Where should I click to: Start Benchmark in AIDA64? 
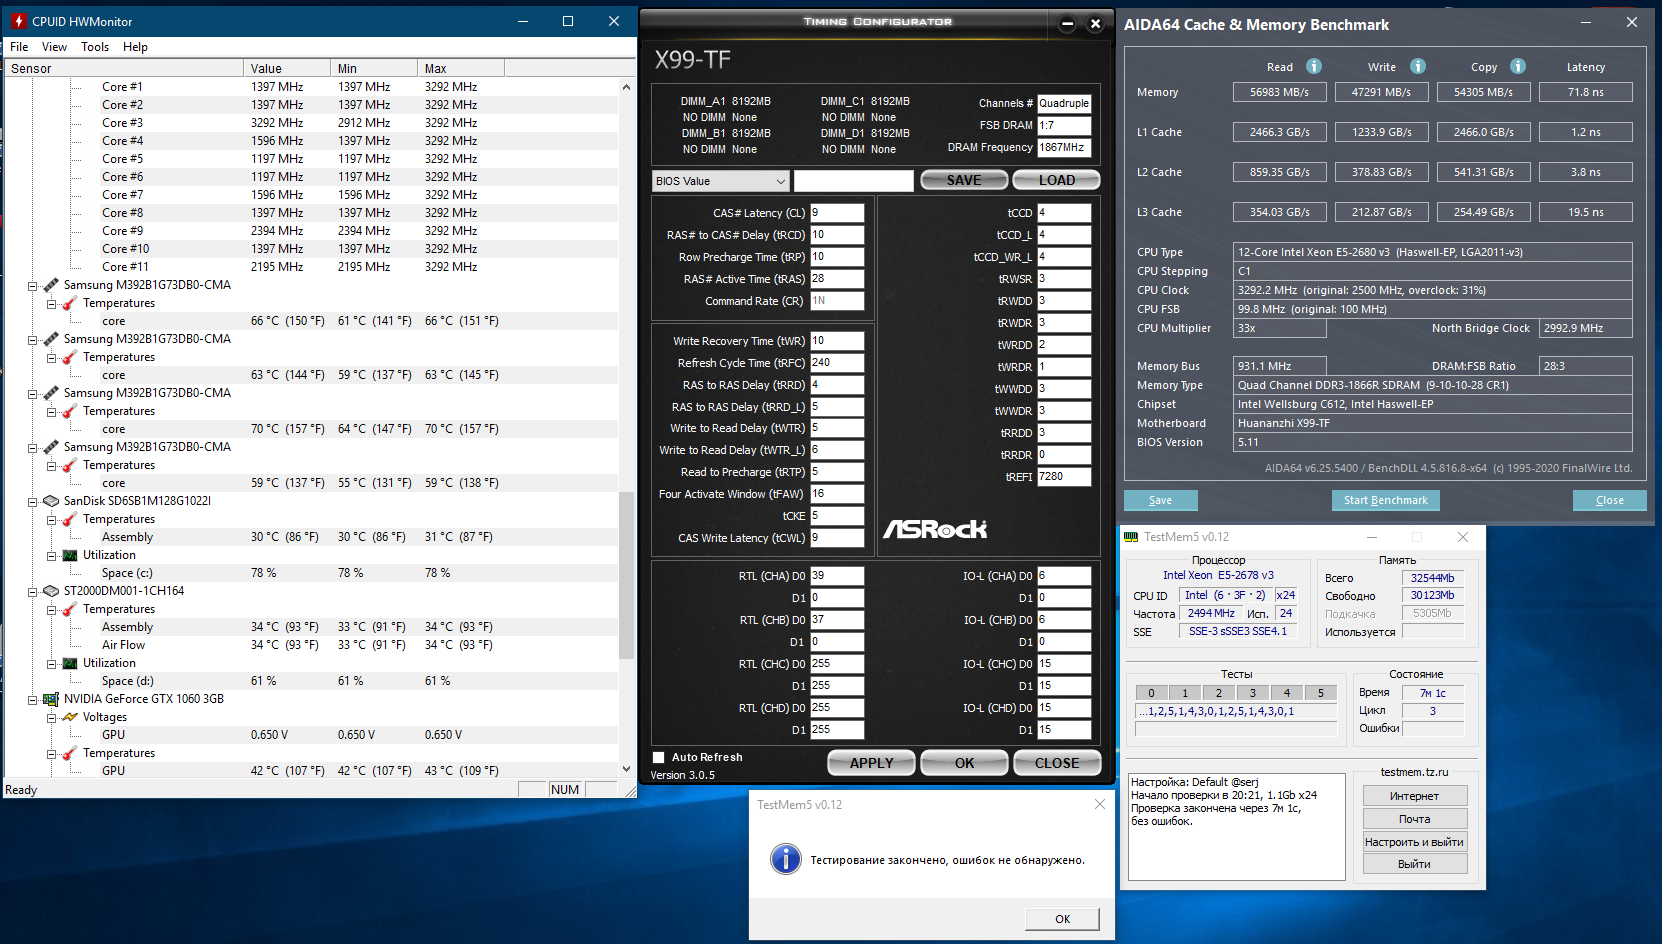coord(1385,500)
